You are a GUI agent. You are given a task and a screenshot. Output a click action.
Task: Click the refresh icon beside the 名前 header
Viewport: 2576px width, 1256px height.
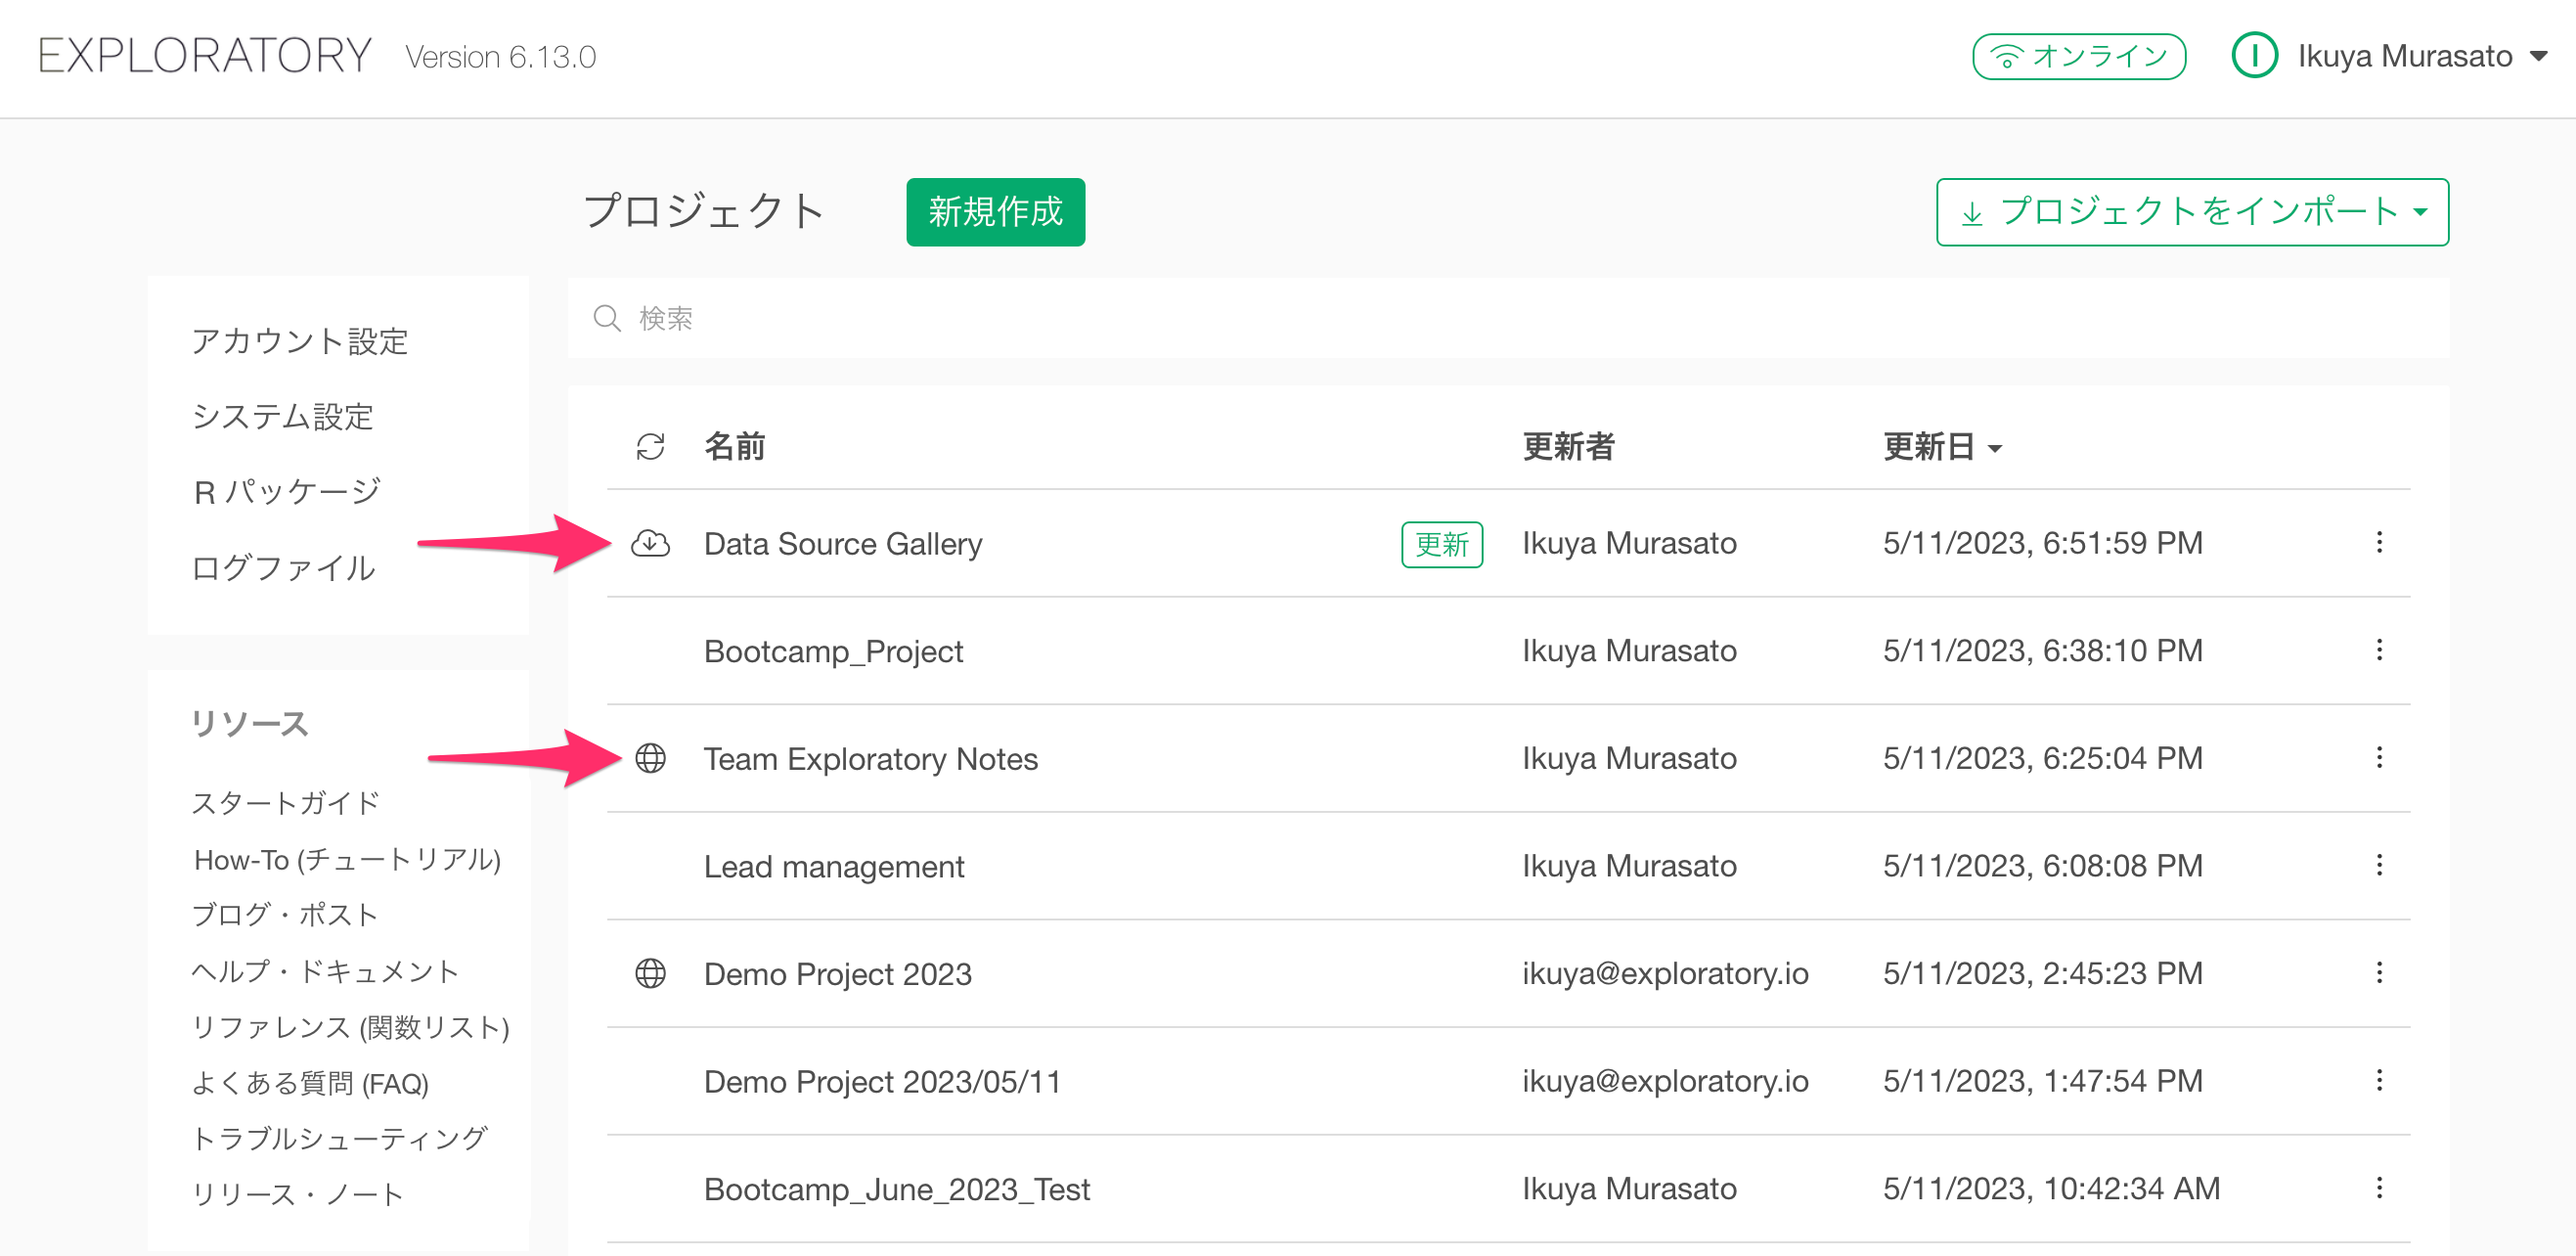coord(650,446)
